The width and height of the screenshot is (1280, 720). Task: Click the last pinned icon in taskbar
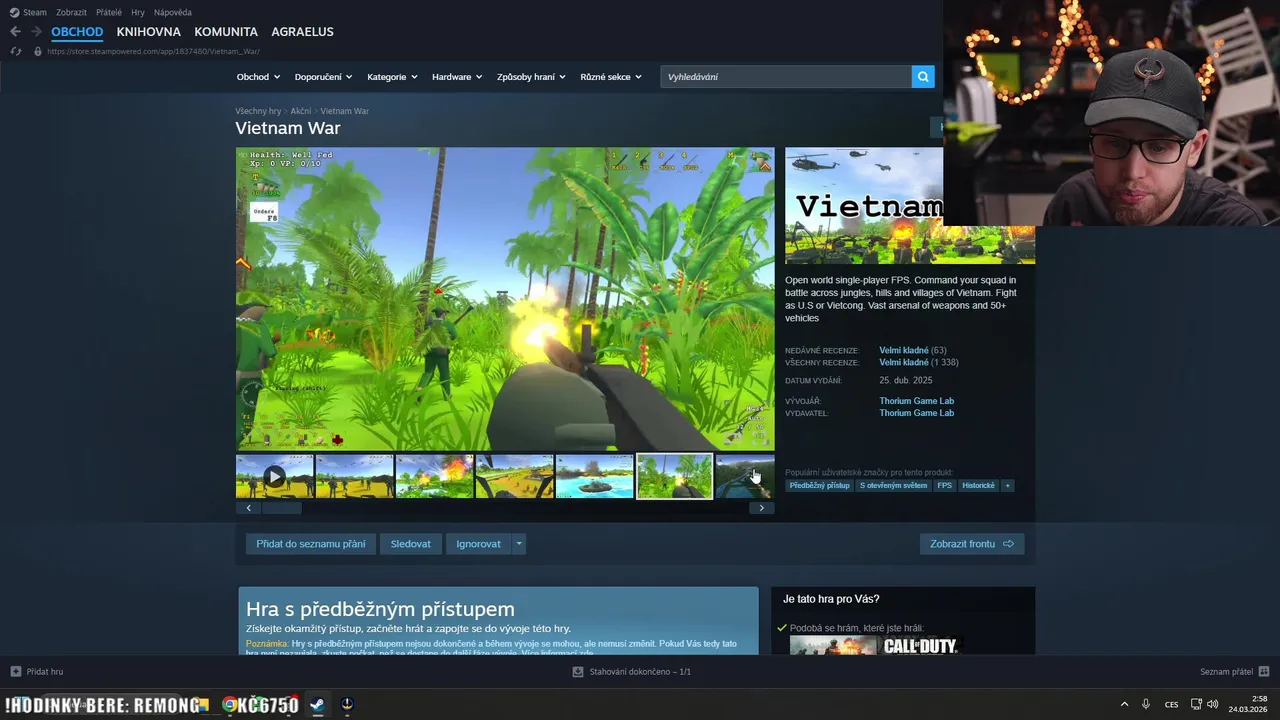[x=347, y=704]
